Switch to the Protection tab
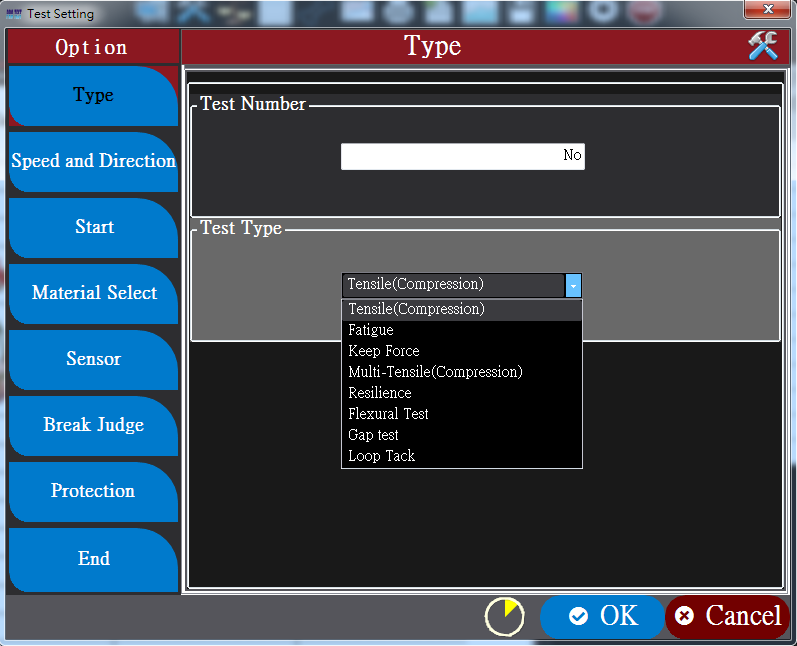The image size is (797, 646). tap(93, 491)
